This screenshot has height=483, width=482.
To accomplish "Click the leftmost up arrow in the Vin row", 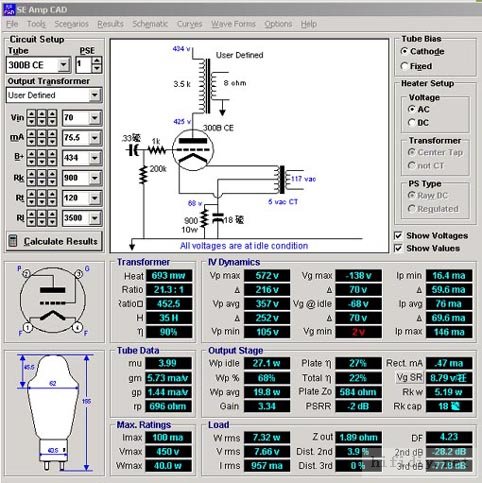I will click(31, 114).
